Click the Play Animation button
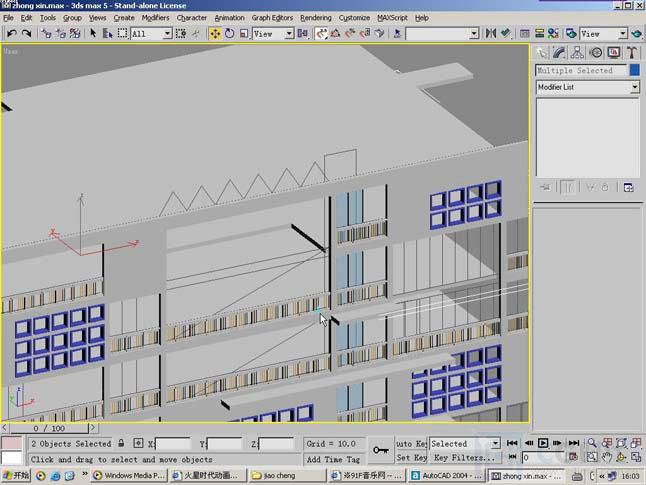 pyautogui.click(x=543, y=443)
